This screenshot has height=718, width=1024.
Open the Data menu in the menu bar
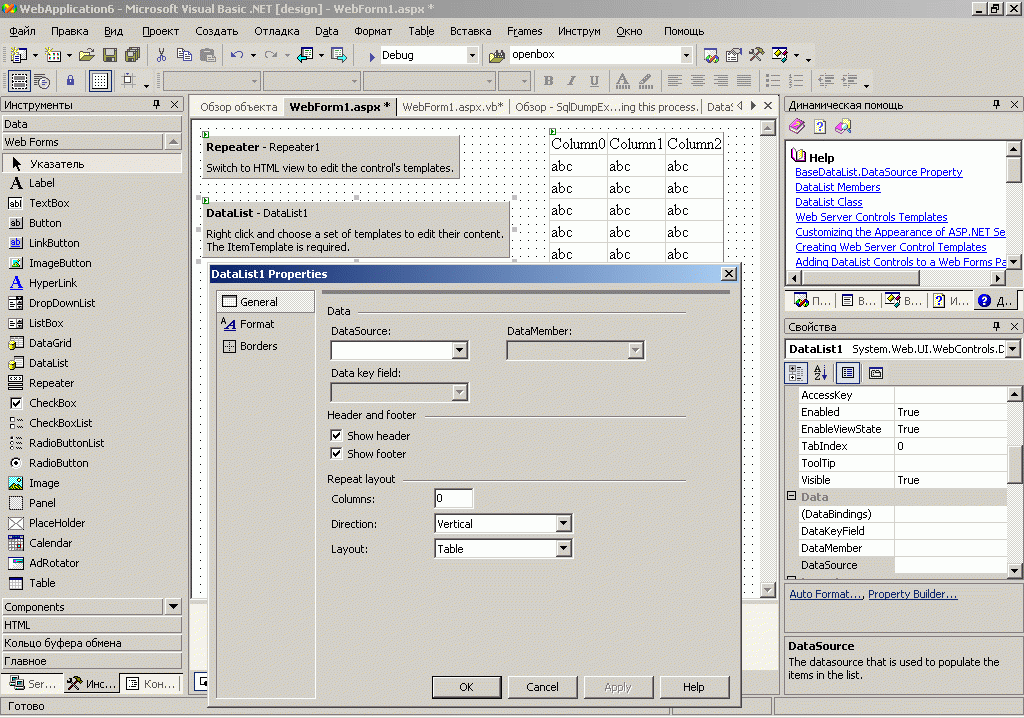coord(326,31)
